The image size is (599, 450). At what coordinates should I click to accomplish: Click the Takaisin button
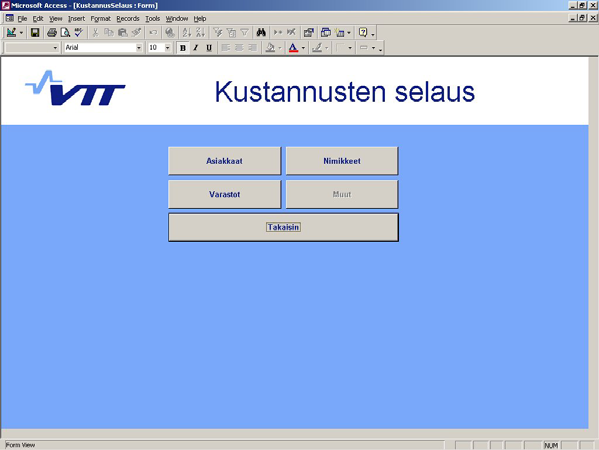283,227
